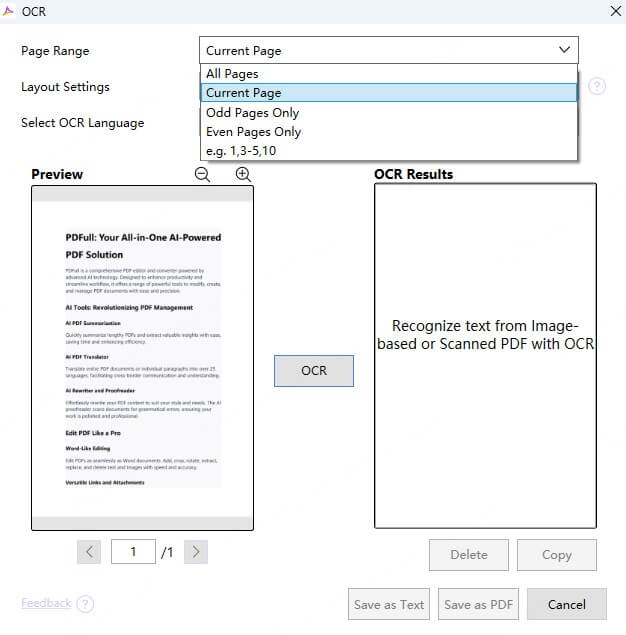The width and height of the screenshot is (626, 635).
Task: Click Save as Text
Action: pos(389,605)
